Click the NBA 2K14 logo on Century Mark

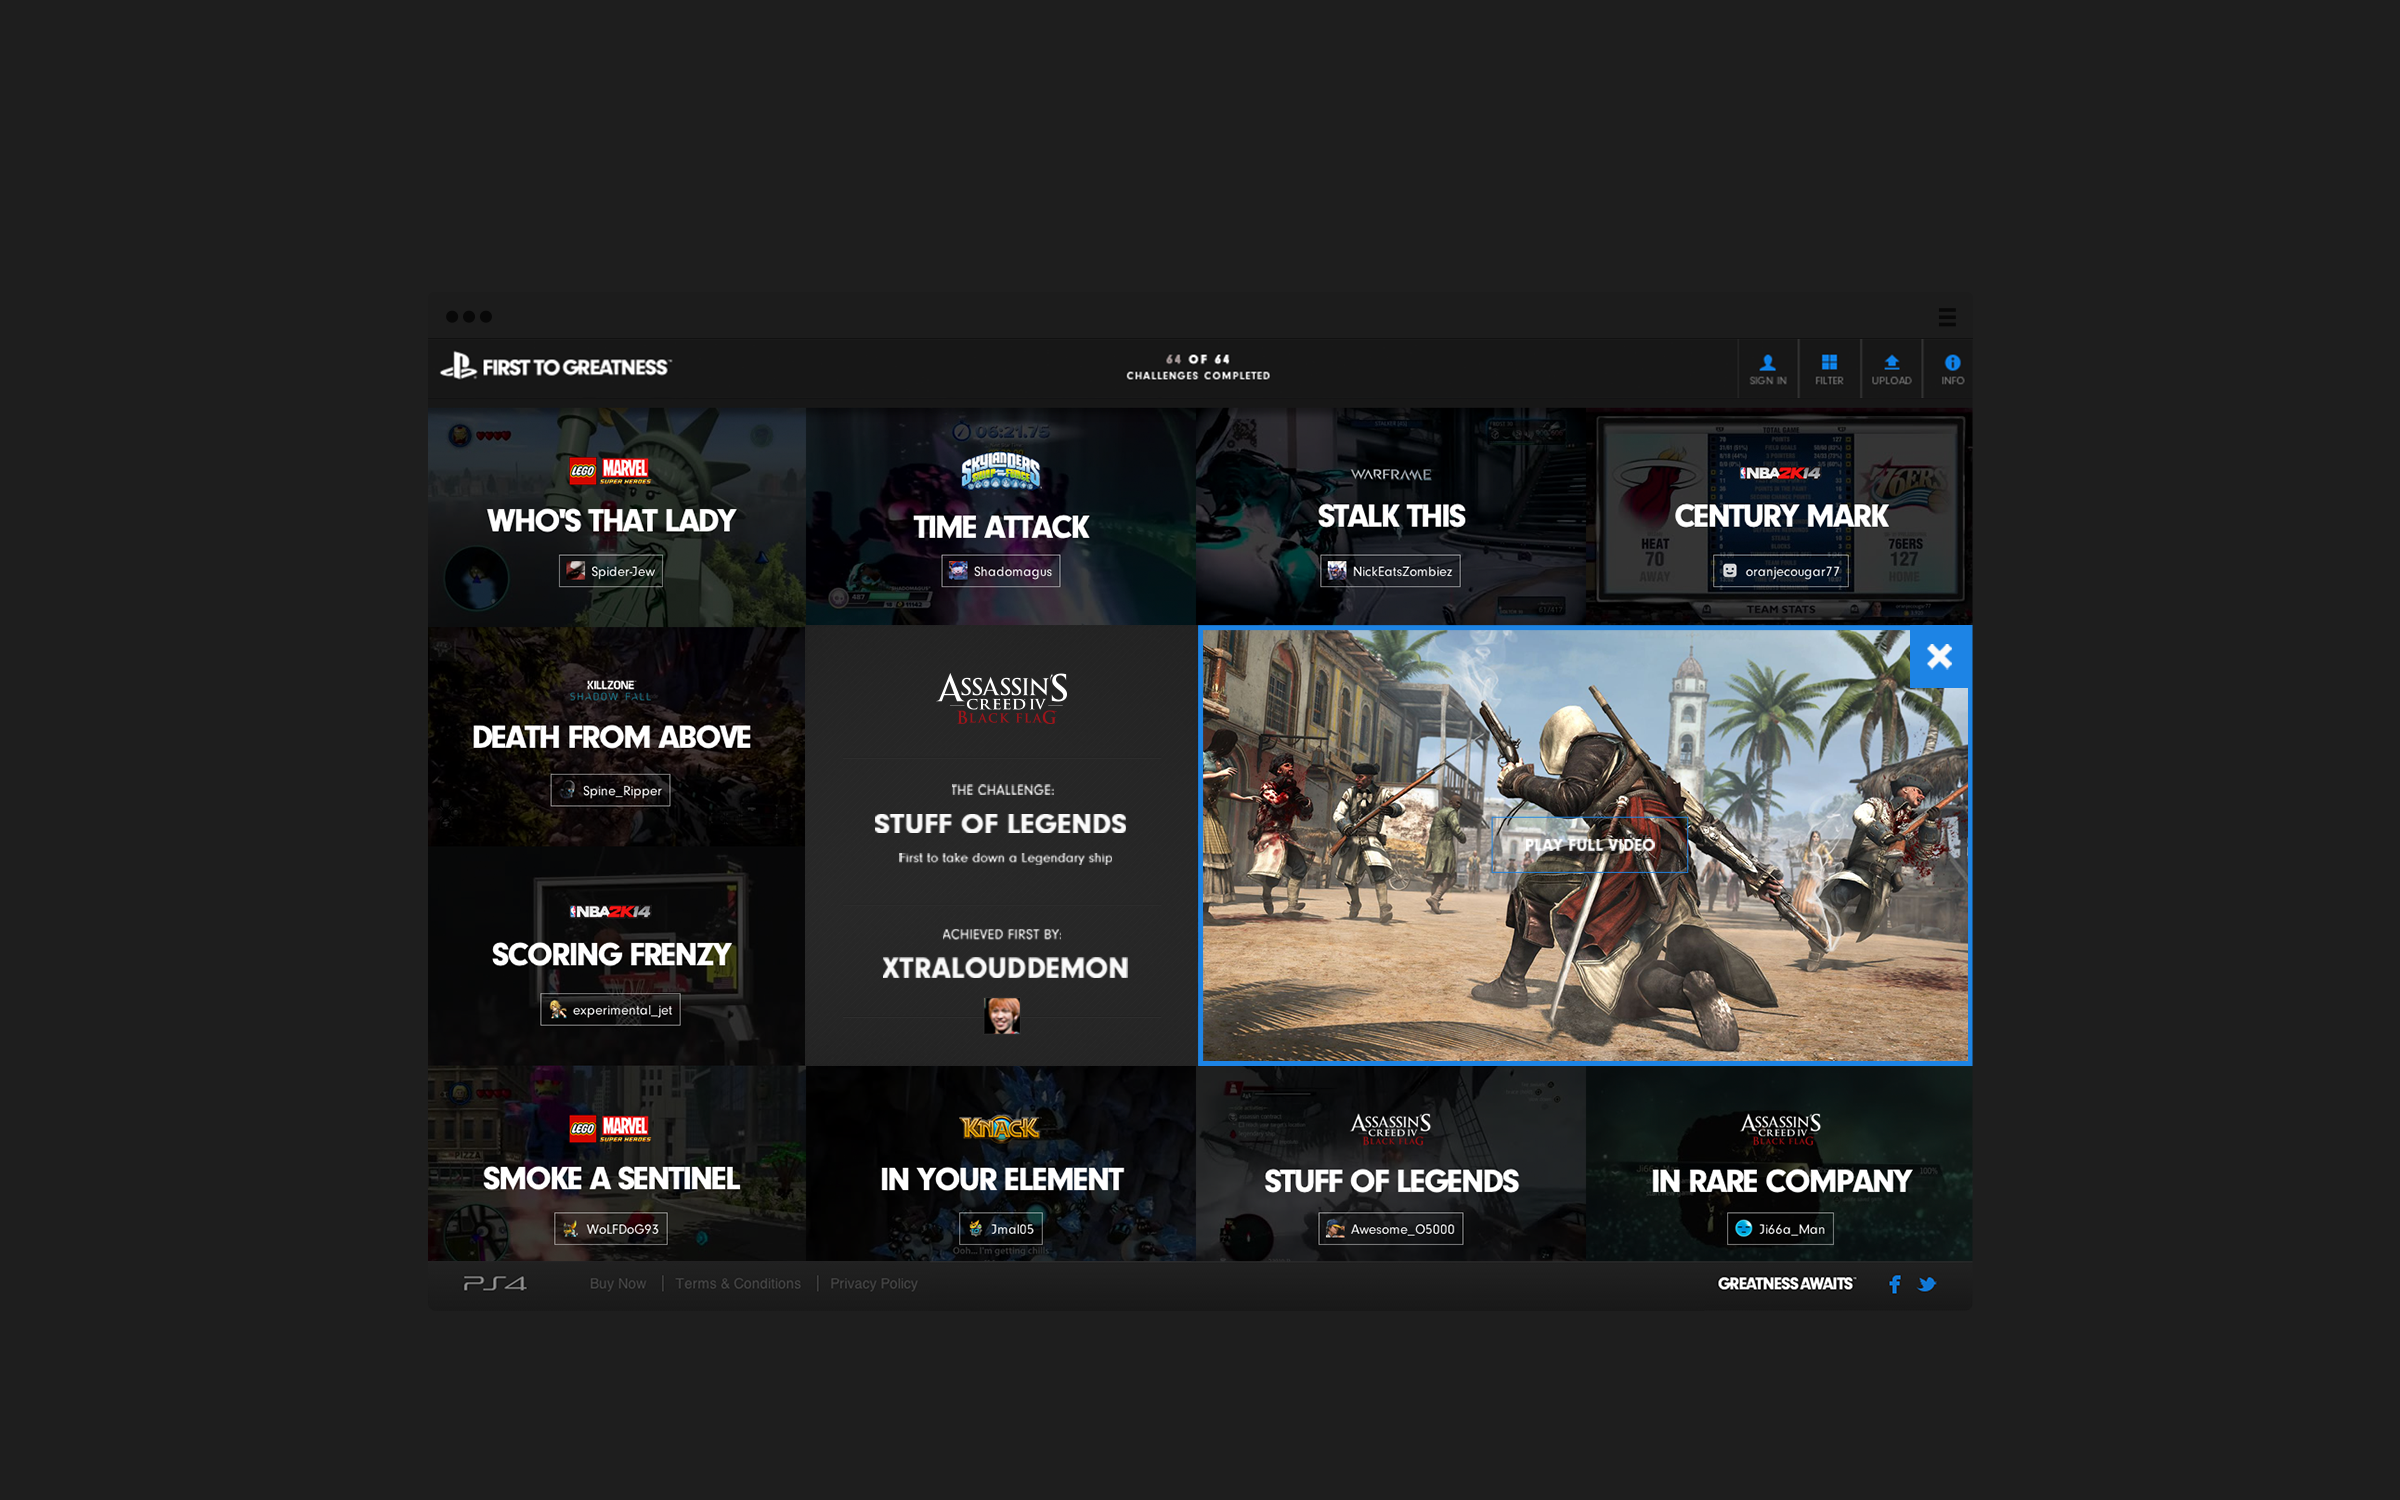1780,473
